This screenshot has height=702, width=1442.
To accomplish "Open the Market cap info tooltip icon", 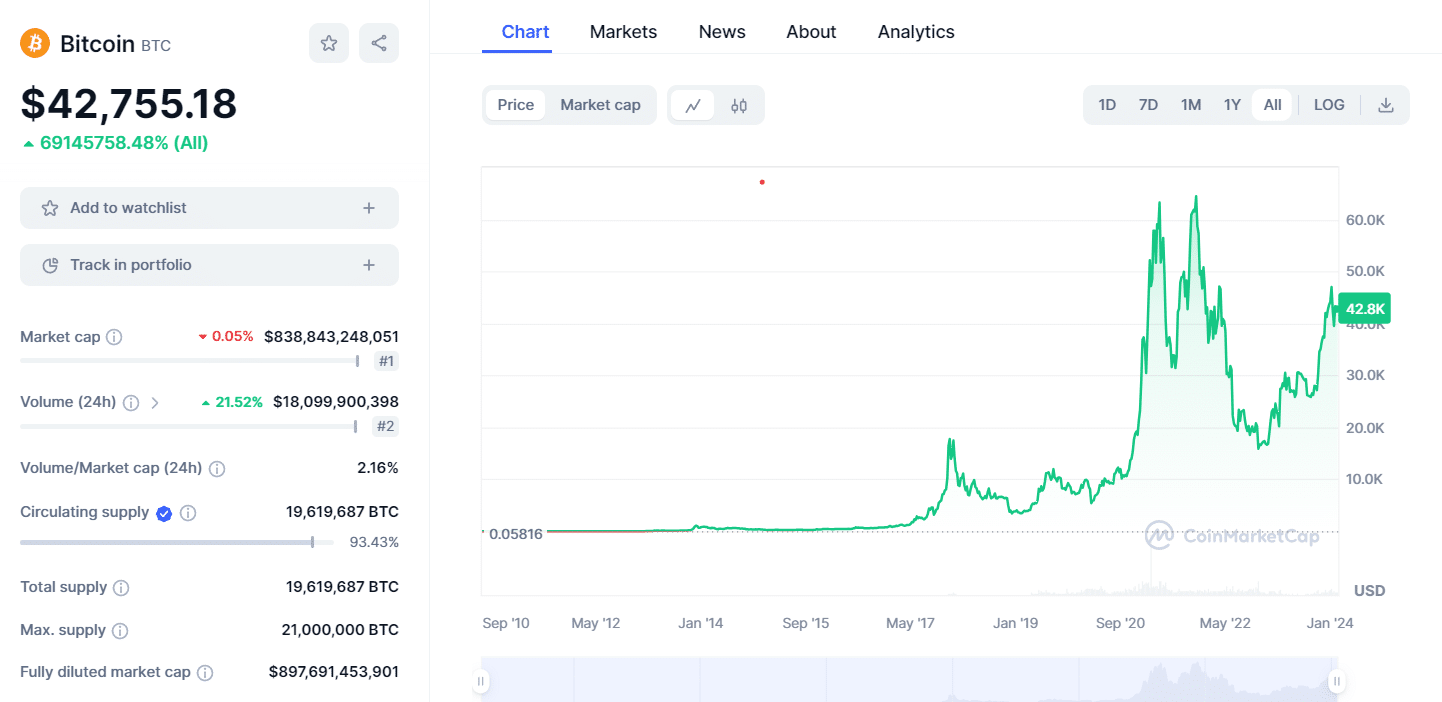I will point(112,337).
